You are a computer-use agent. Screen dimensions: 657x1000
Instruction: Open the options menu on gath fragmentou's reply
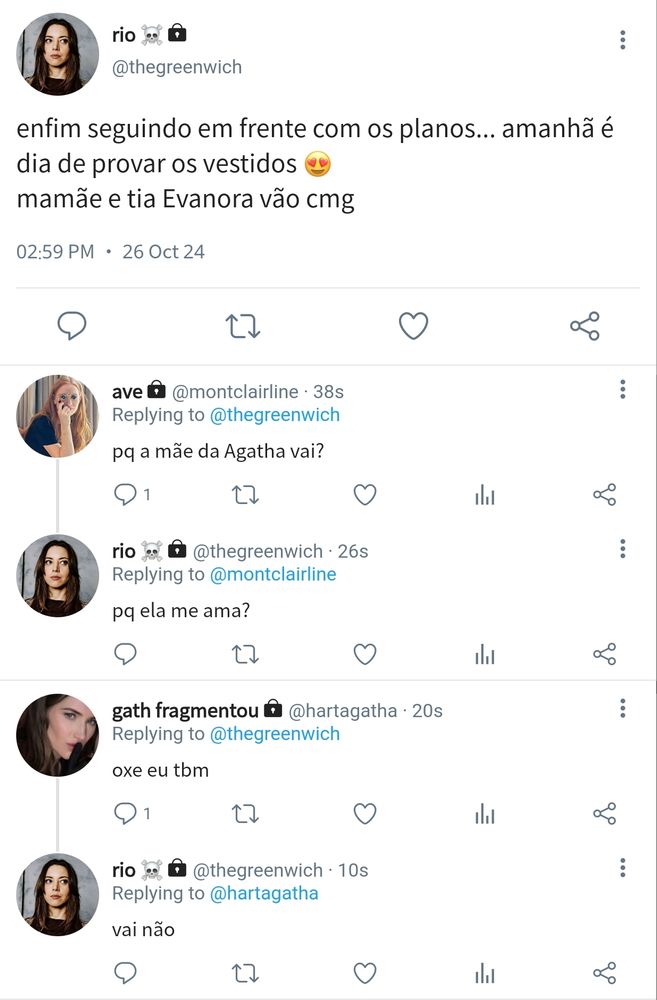622,708
